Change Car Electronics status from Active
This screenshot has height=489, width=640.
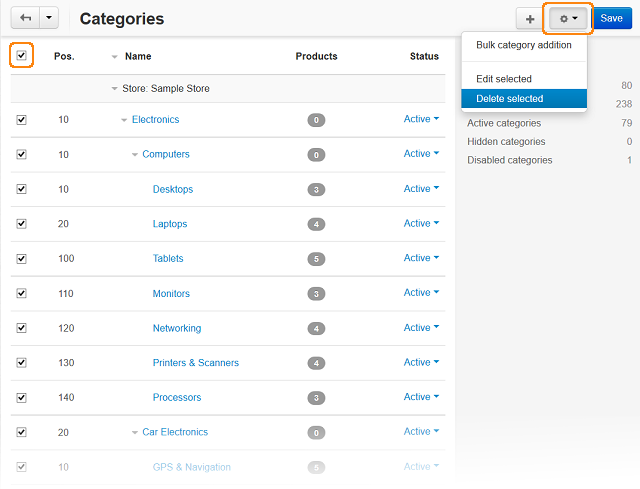pyautogui.click(x=421, y=431)
